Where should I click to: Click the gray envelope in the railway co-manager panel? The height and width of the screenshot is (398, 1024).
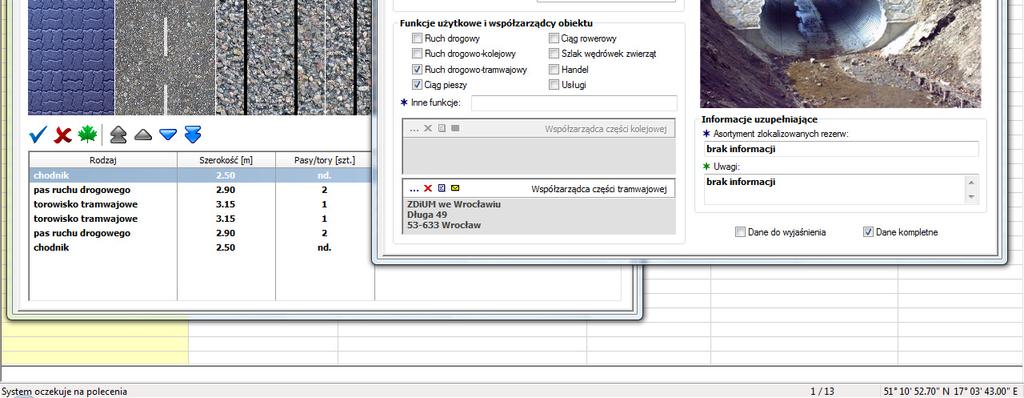click(455, 128)
